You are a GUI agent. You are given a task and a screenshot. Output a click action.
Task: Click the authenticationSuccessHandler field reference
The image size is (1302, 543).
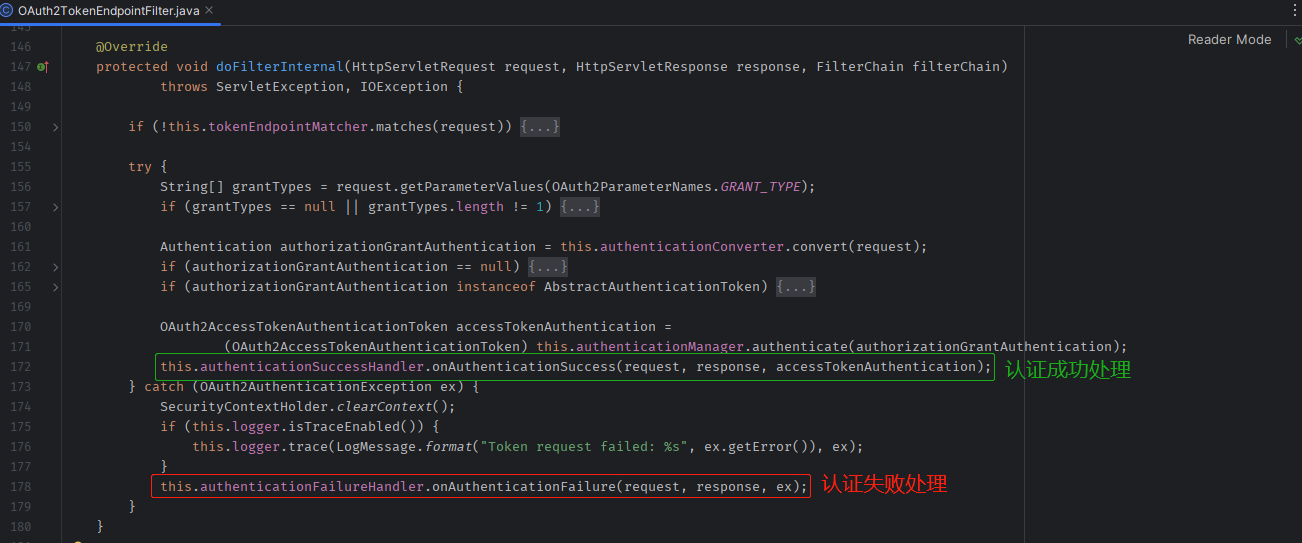pyautogui.click(x=312, y=367)
